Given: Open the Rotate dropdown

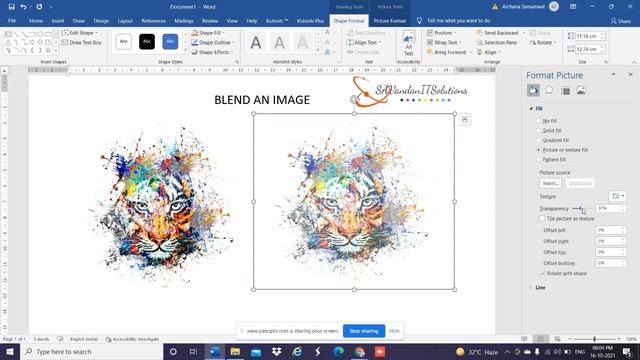Looking at the screenshot, I should [543, 42].
